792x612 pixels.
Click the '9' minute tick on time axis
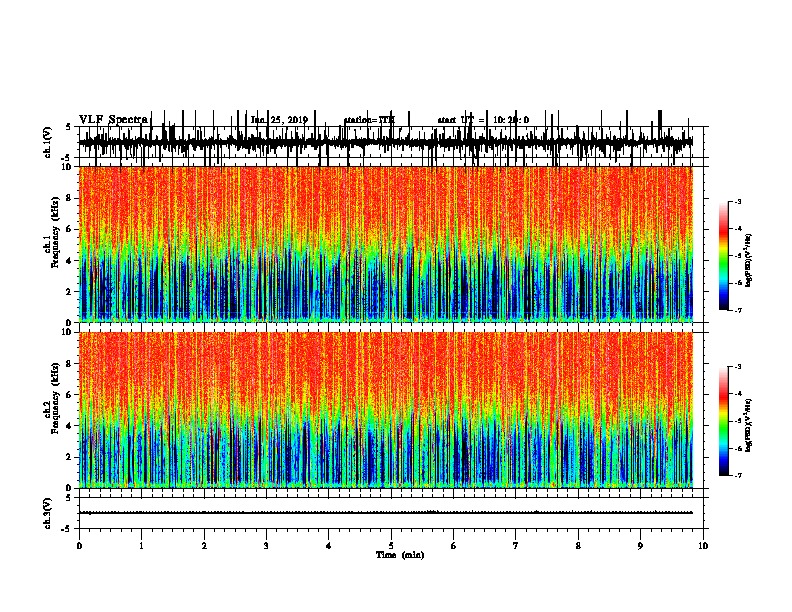click(x=640, y=546)
